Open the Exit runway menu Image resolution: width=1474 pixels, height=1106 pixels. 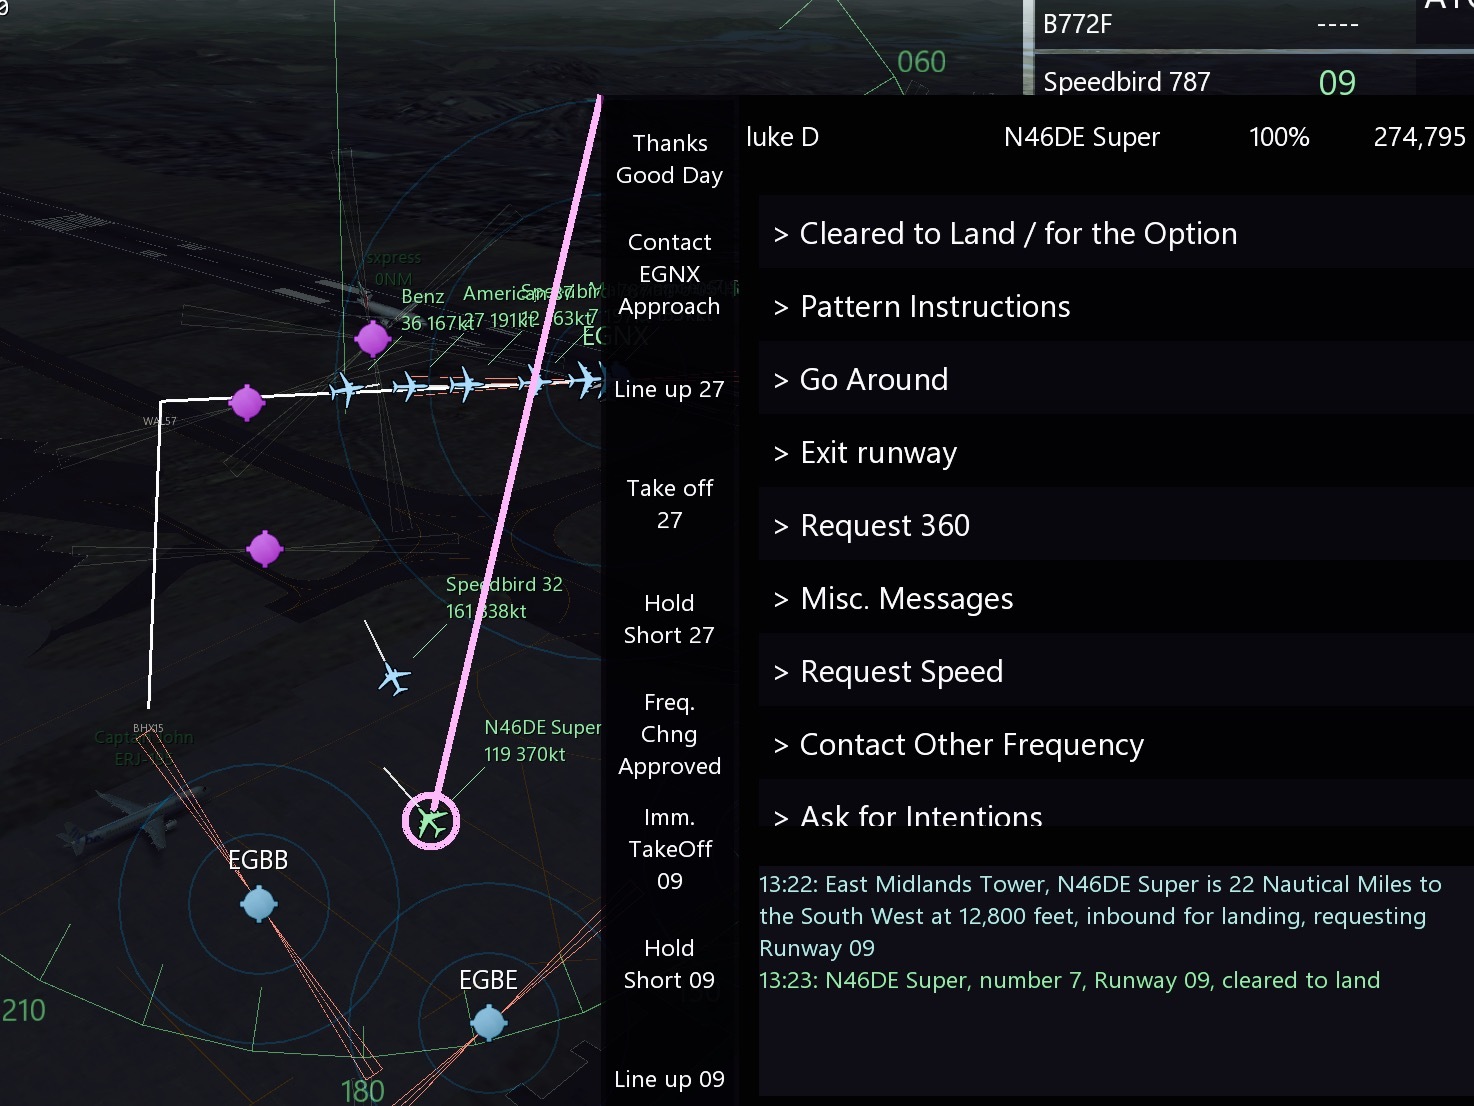pyautogui.click(x=1116, y=452)
